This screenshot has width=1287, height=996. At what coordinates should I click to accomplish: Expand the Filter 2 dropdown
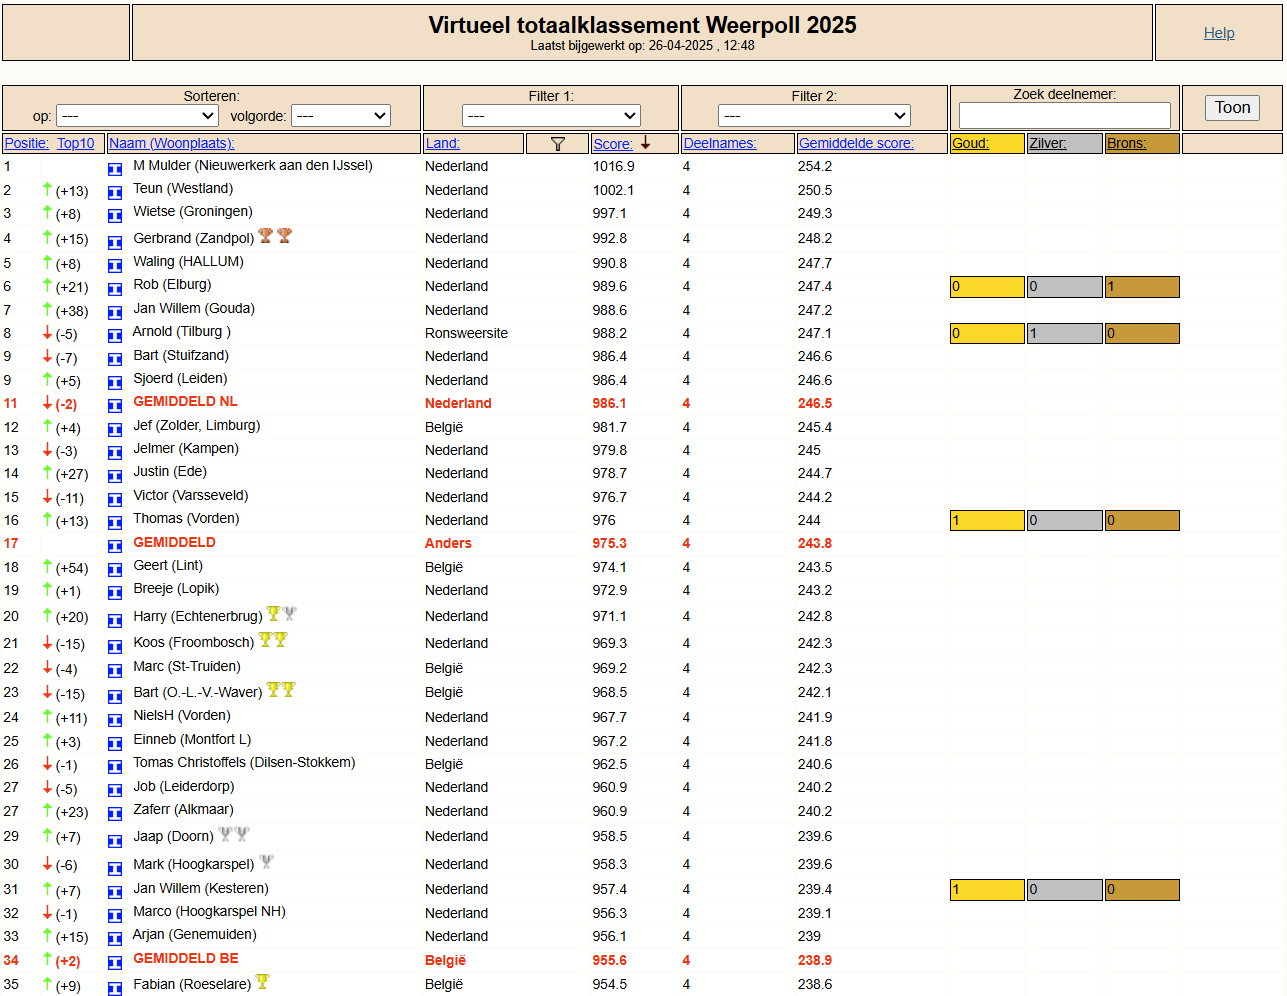point(814,116)
